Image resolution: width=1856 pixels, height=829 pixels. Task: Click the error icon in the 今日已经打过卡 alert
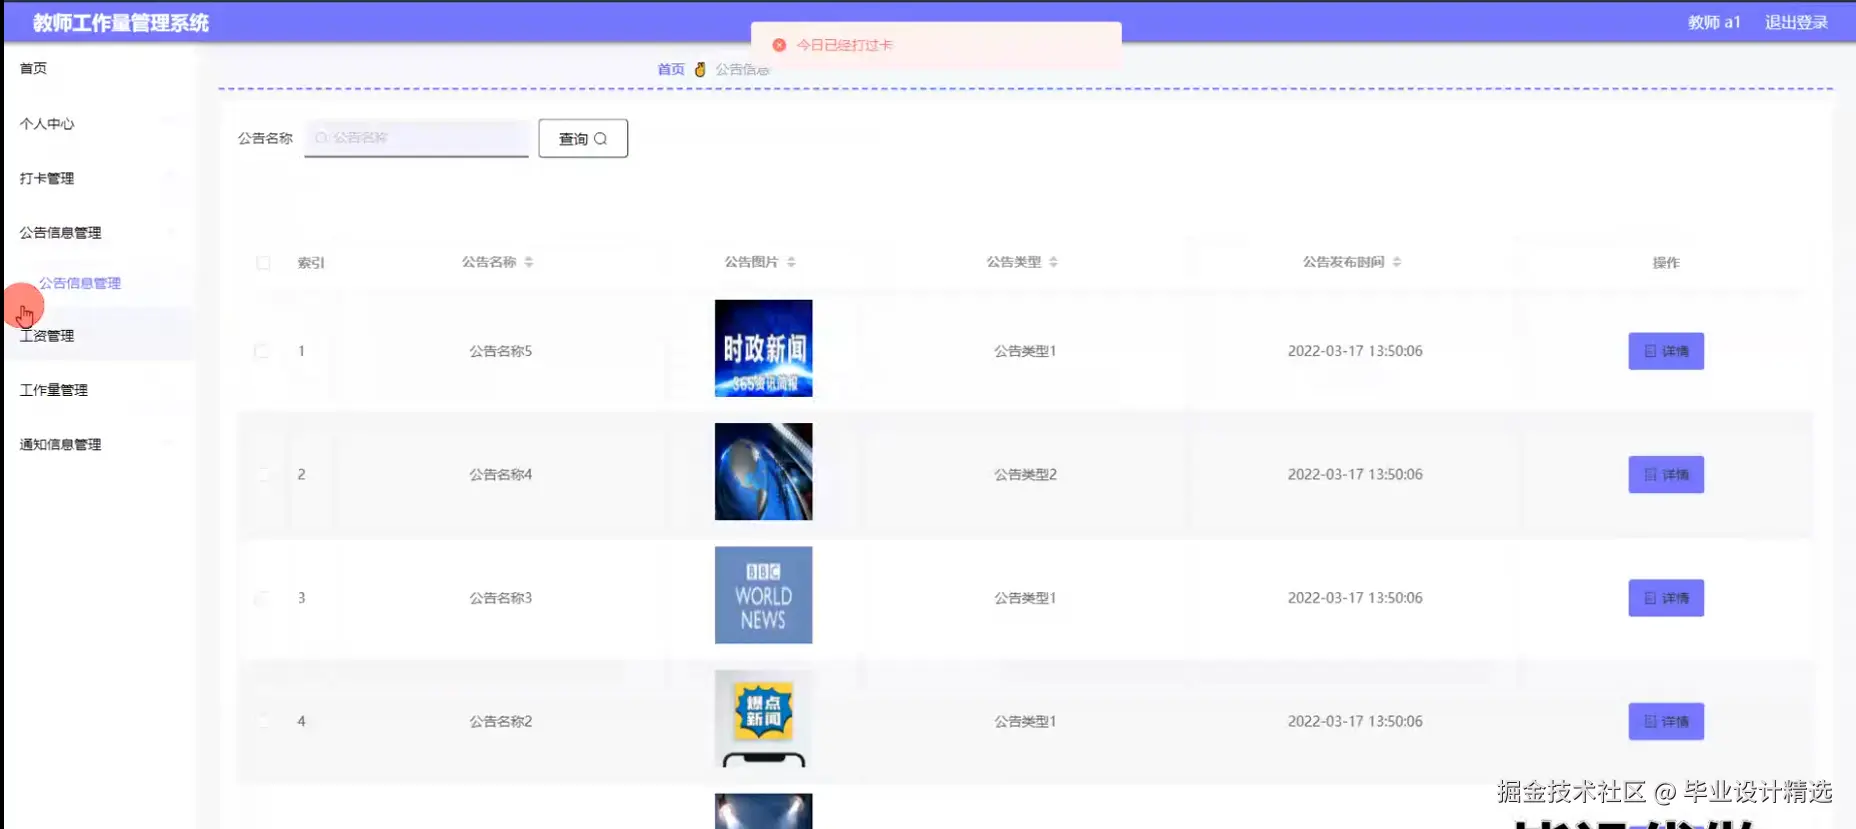coord(779,45)
